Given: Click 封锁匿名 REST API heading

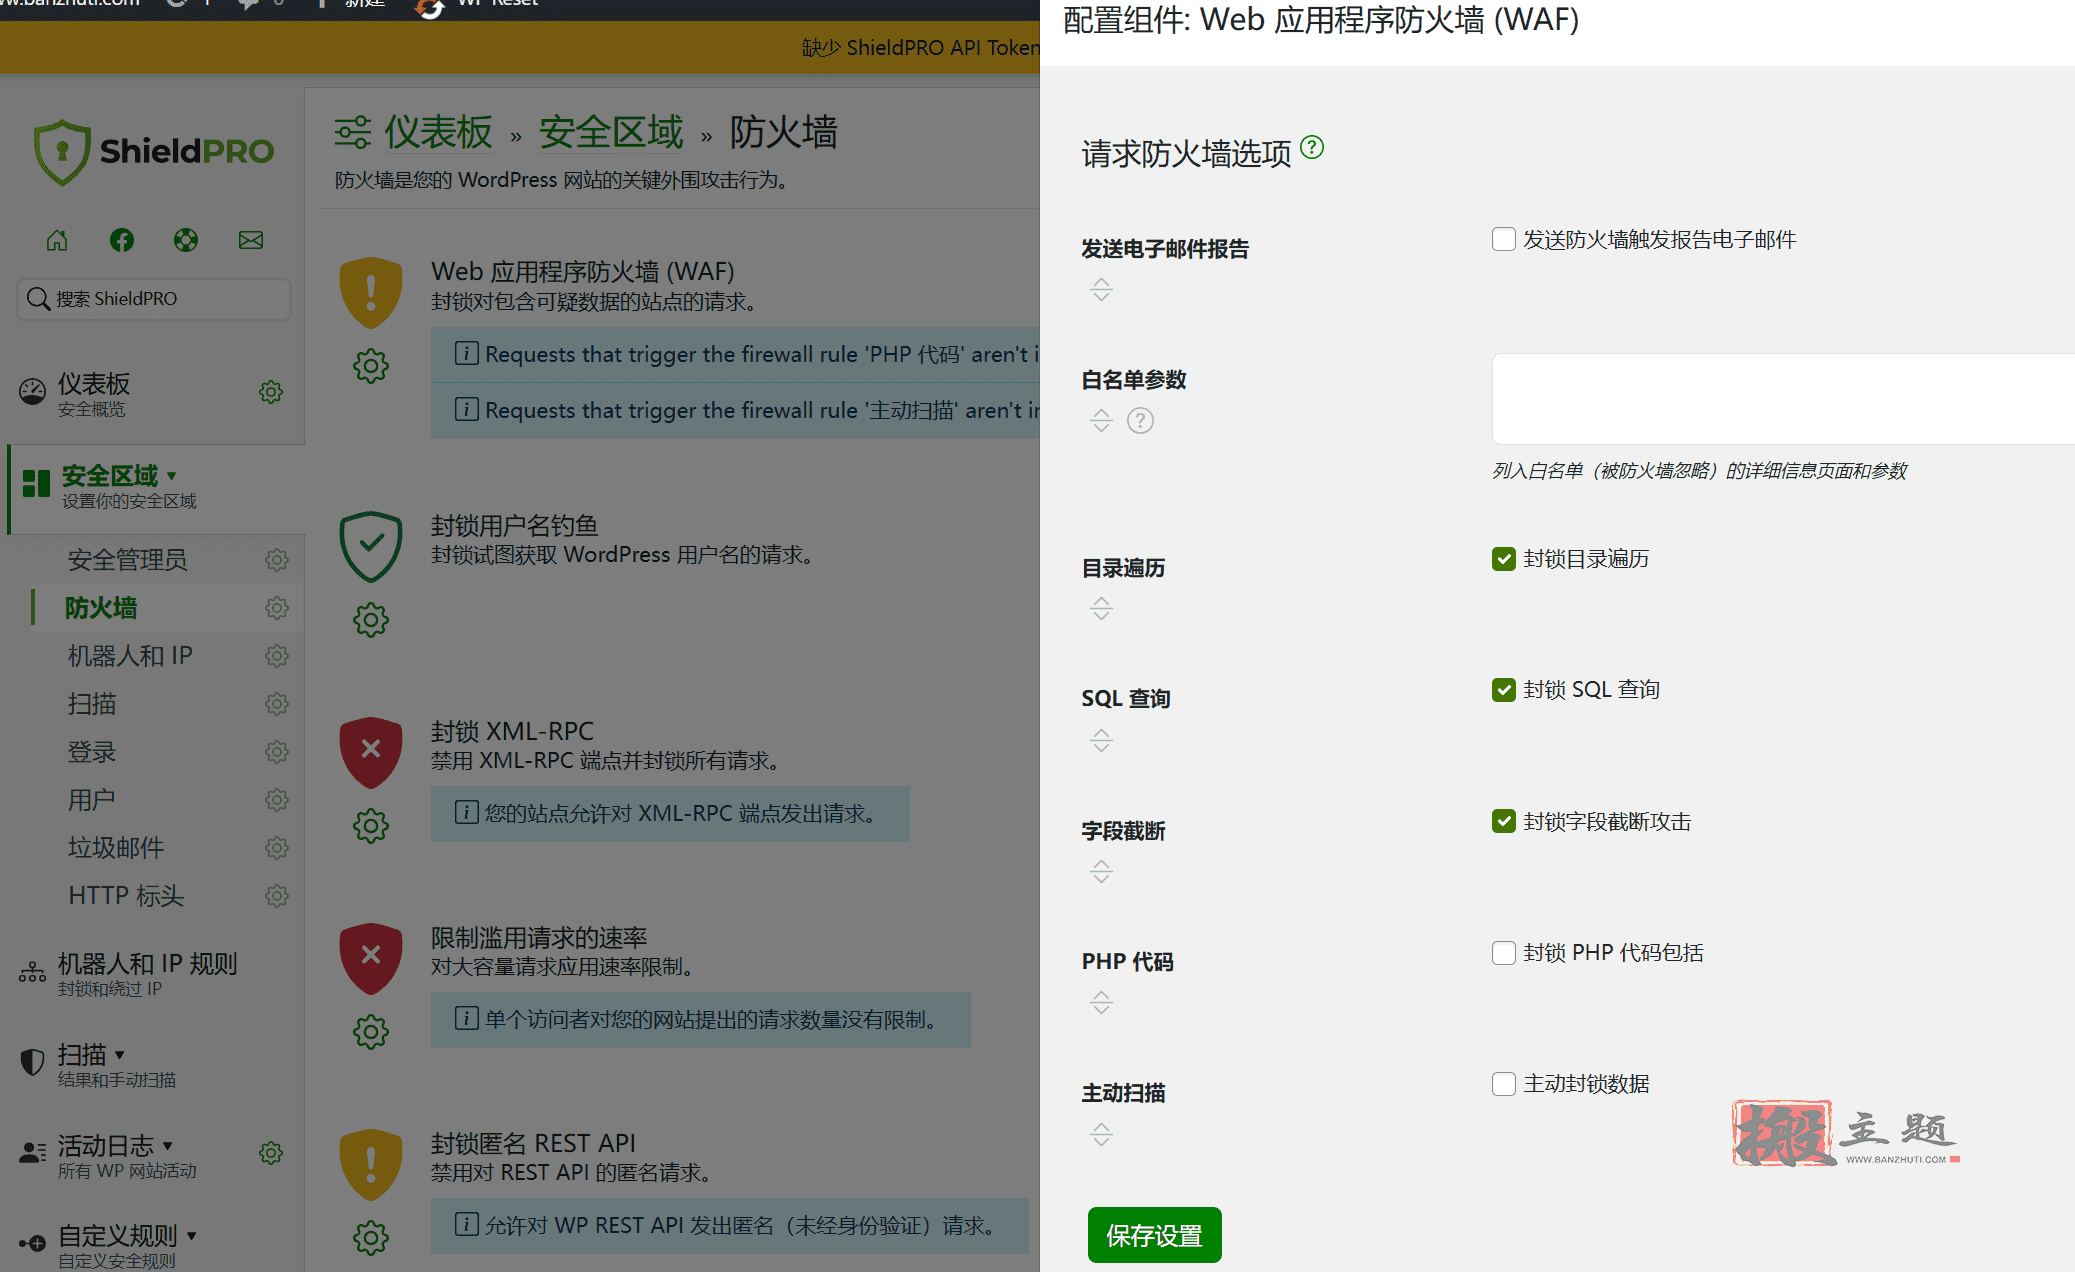Looking at the screenshot, I should (533, 1143).
